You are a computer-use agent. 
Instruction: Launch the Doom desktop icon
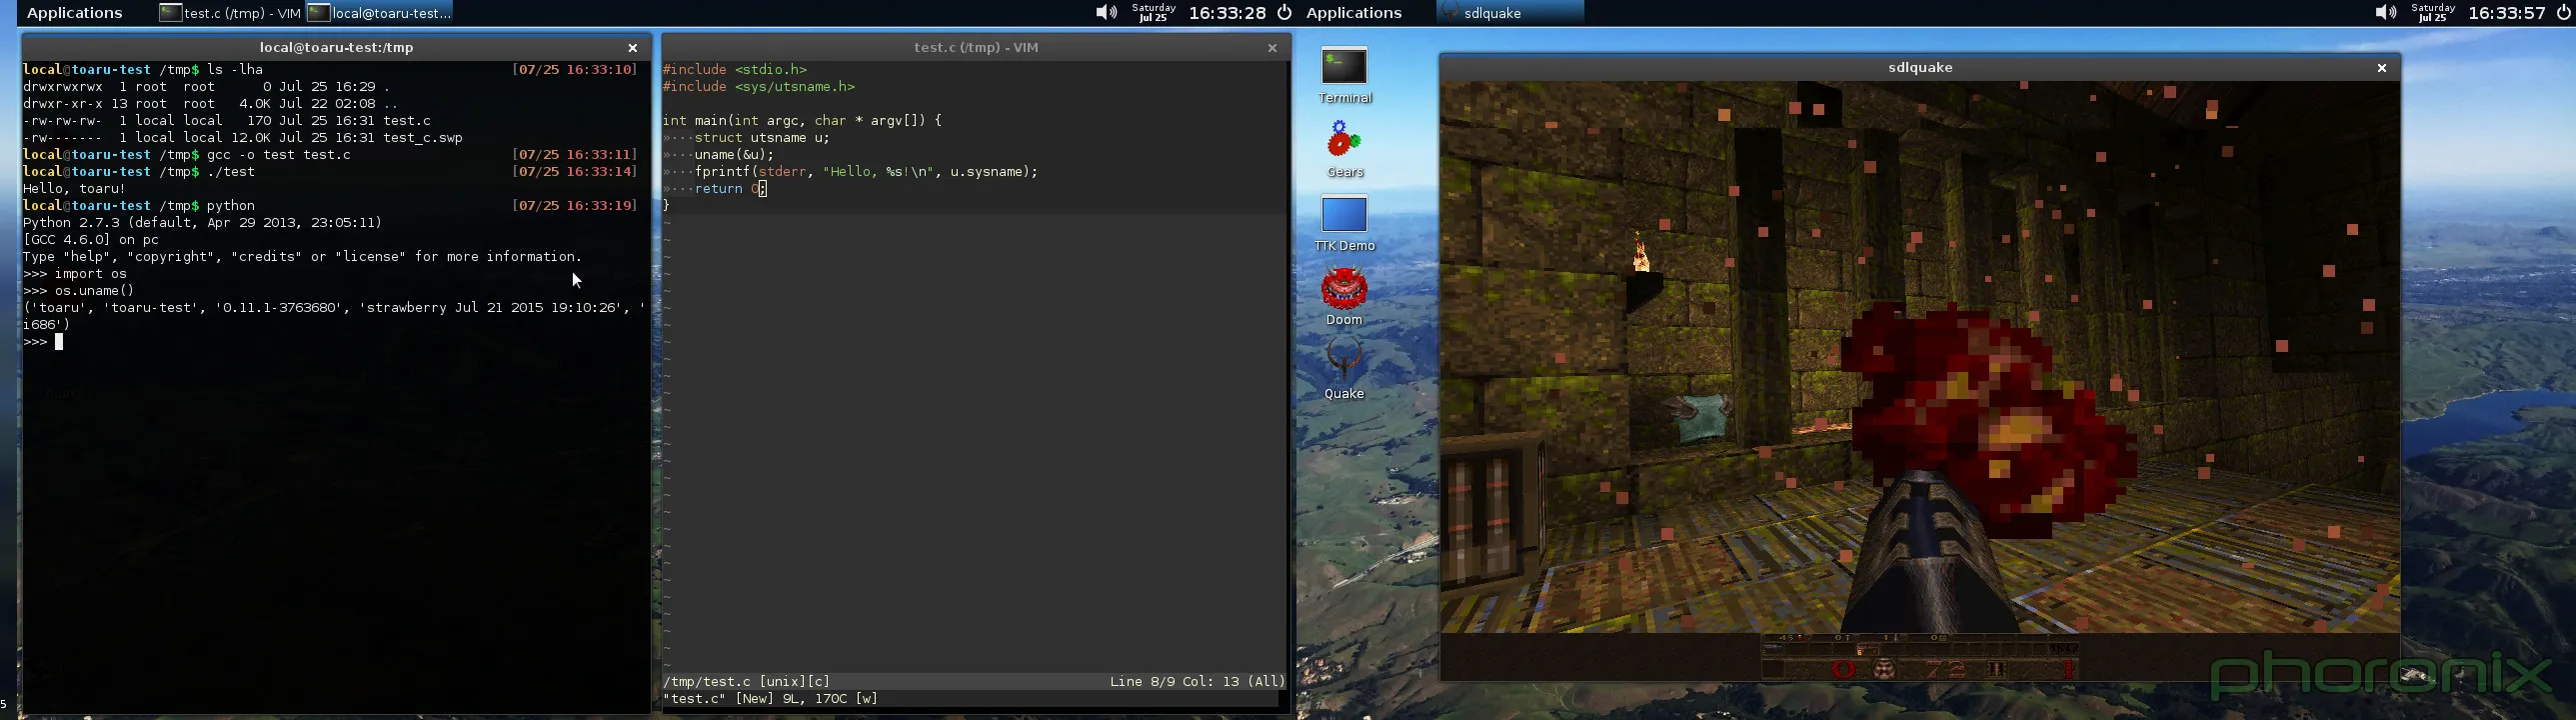[1344, 296]
